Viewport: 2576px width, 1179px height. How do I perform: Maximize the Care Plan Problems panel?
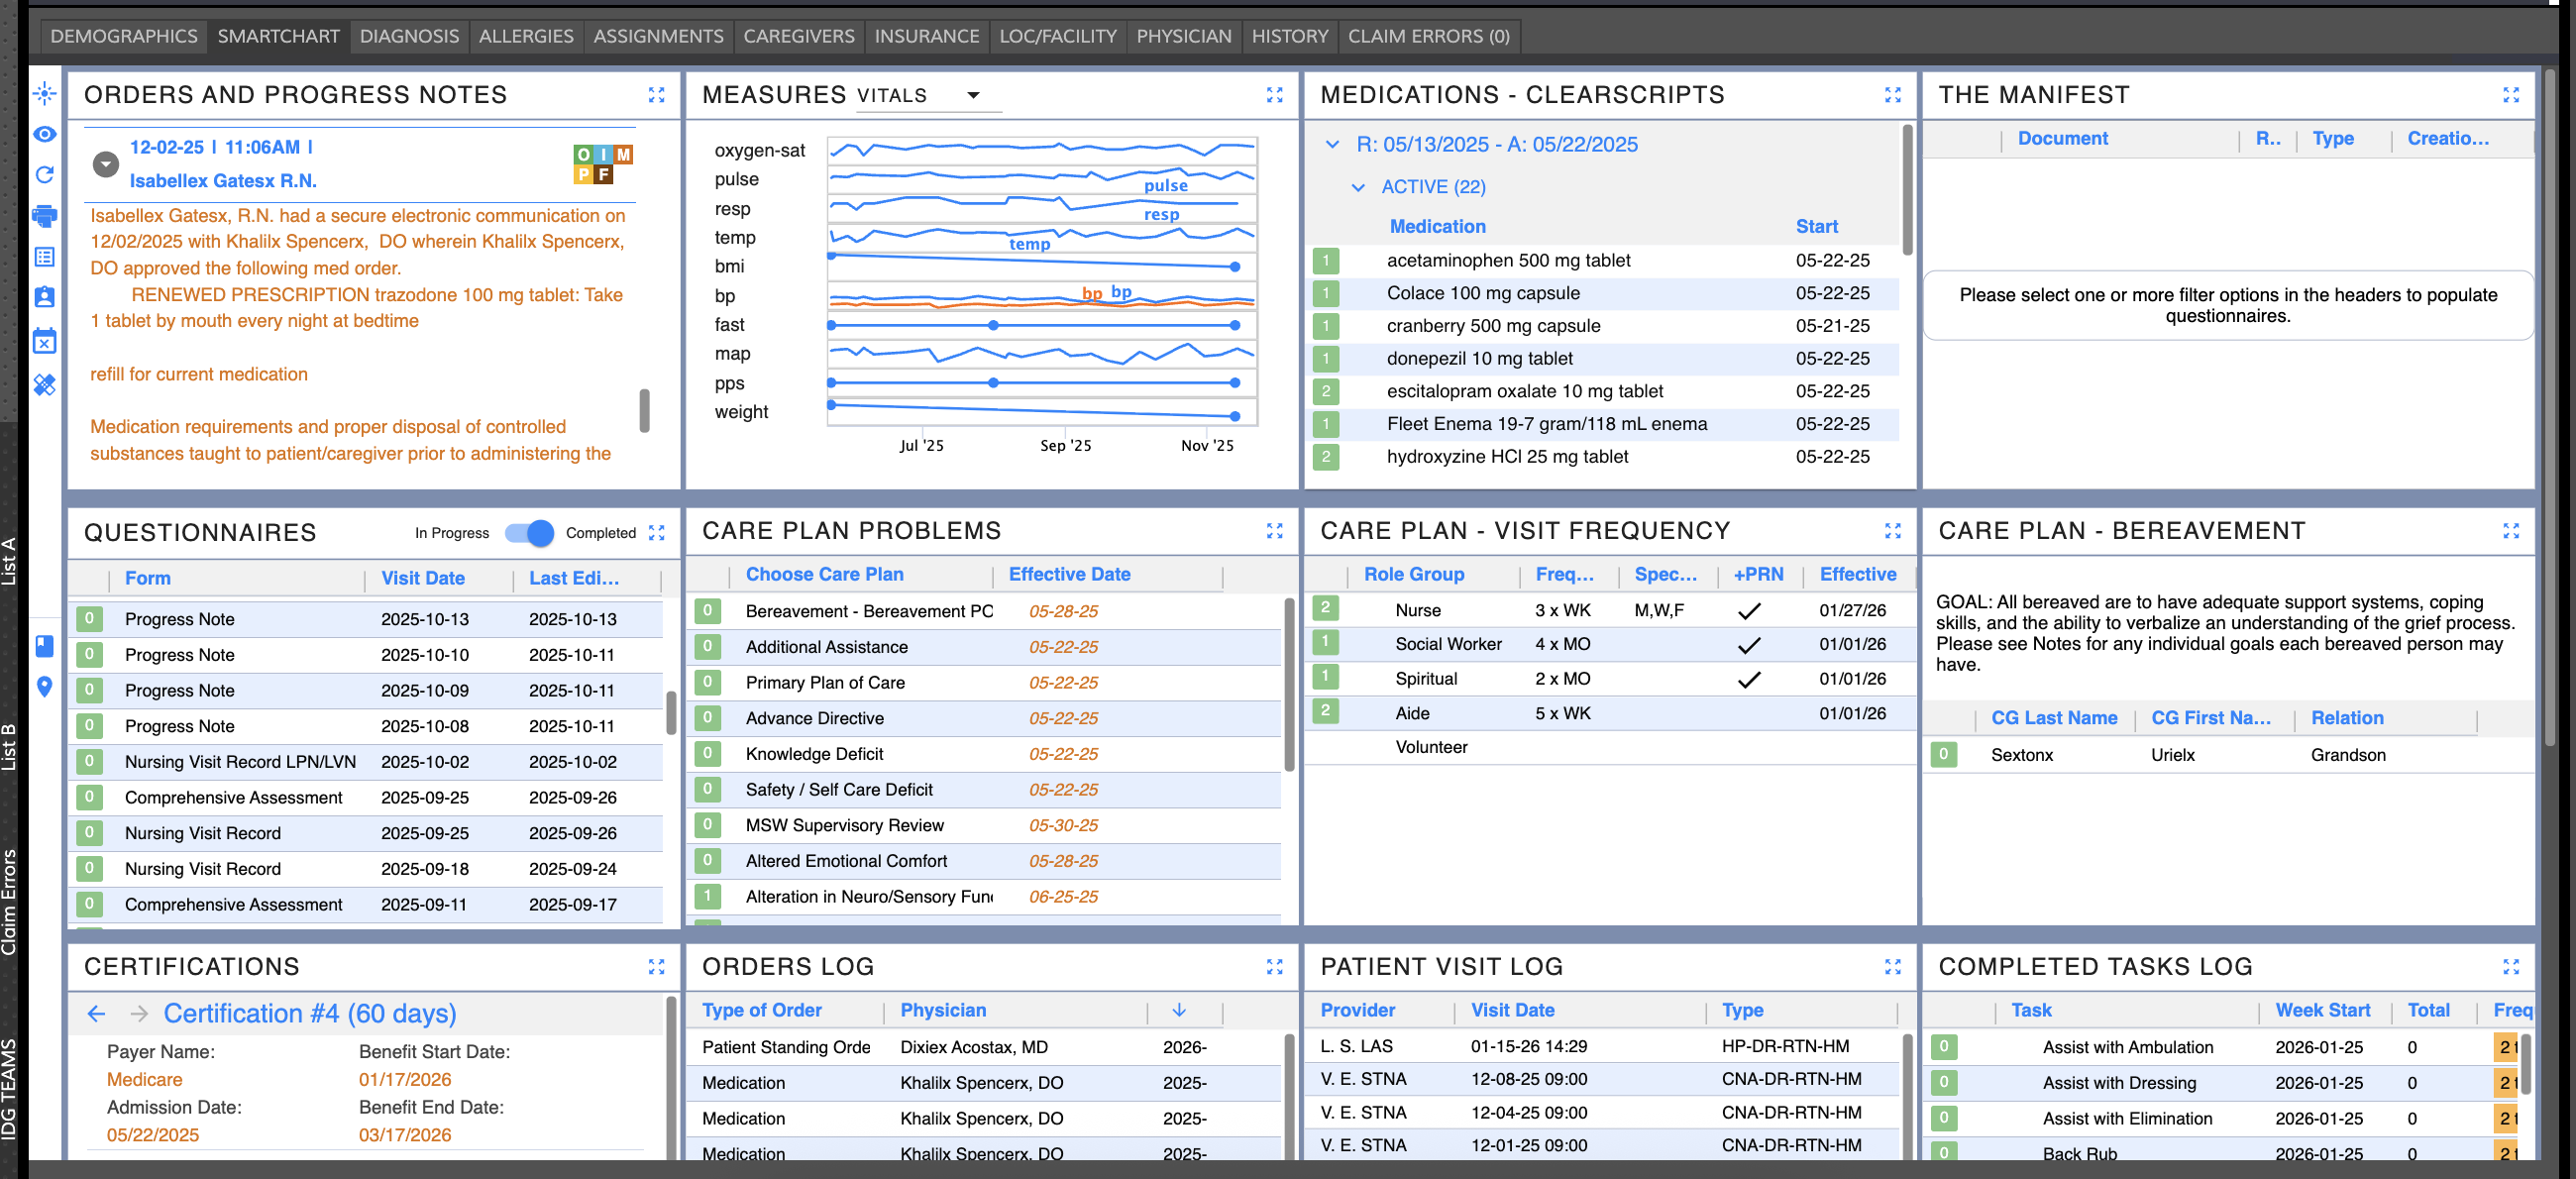1274,531
